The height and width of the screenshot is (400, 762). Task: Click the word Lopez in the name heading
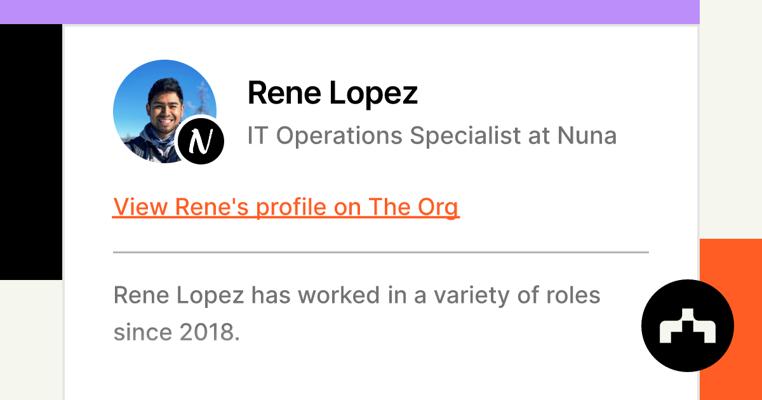click(x=375, y=93)
